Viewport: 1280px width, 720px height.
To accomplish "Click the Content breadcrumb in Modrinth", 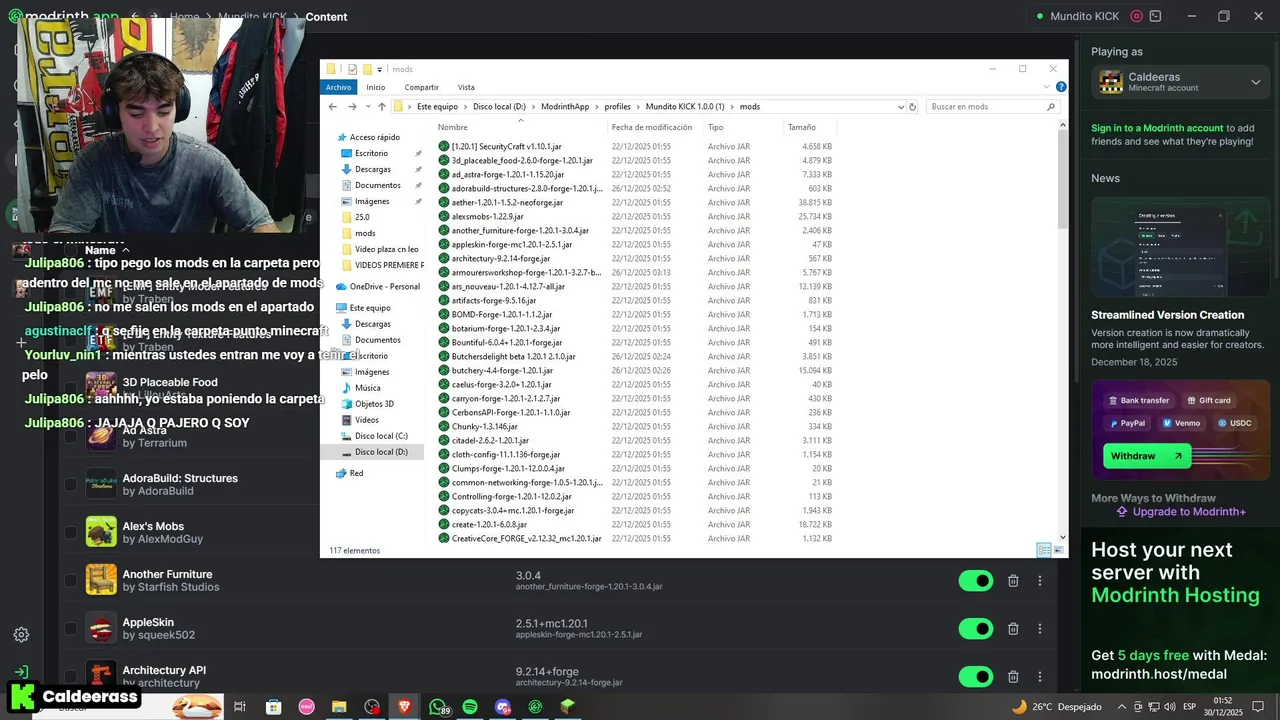I will pos(327,17).
